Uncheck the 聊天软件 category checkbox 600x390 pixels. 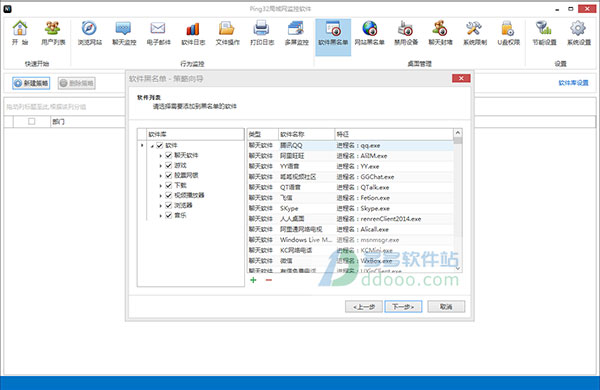pyautogui.click(x=168, y=155)
